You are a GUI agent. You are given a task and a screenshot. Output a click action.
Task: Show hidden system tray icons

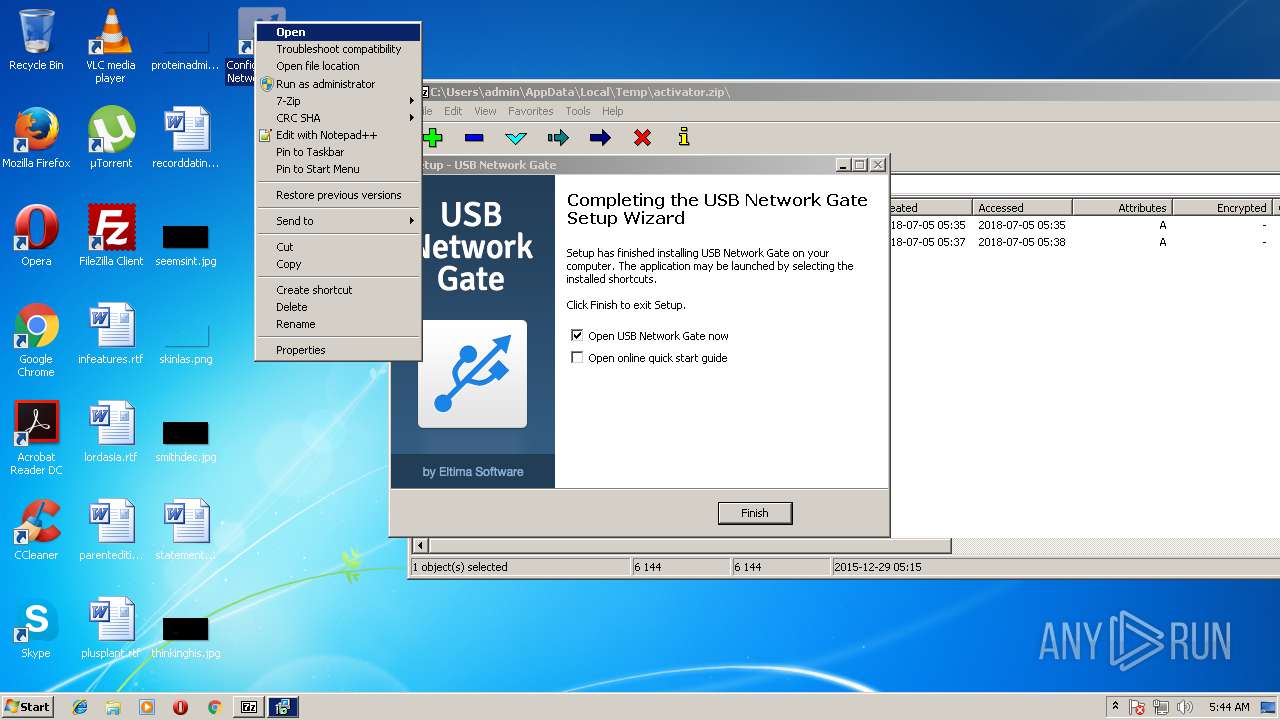tap(1116, 707)
